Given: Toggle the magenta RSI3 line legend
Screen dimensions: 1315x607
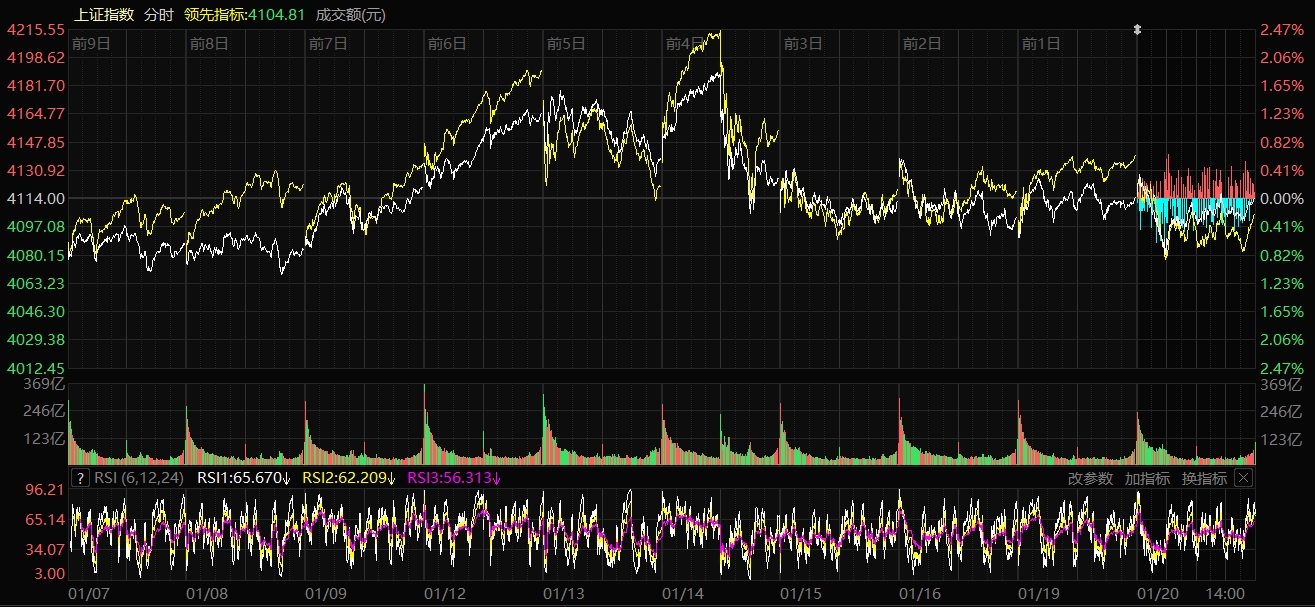Looking at the screenshot, I should [454, 478].
